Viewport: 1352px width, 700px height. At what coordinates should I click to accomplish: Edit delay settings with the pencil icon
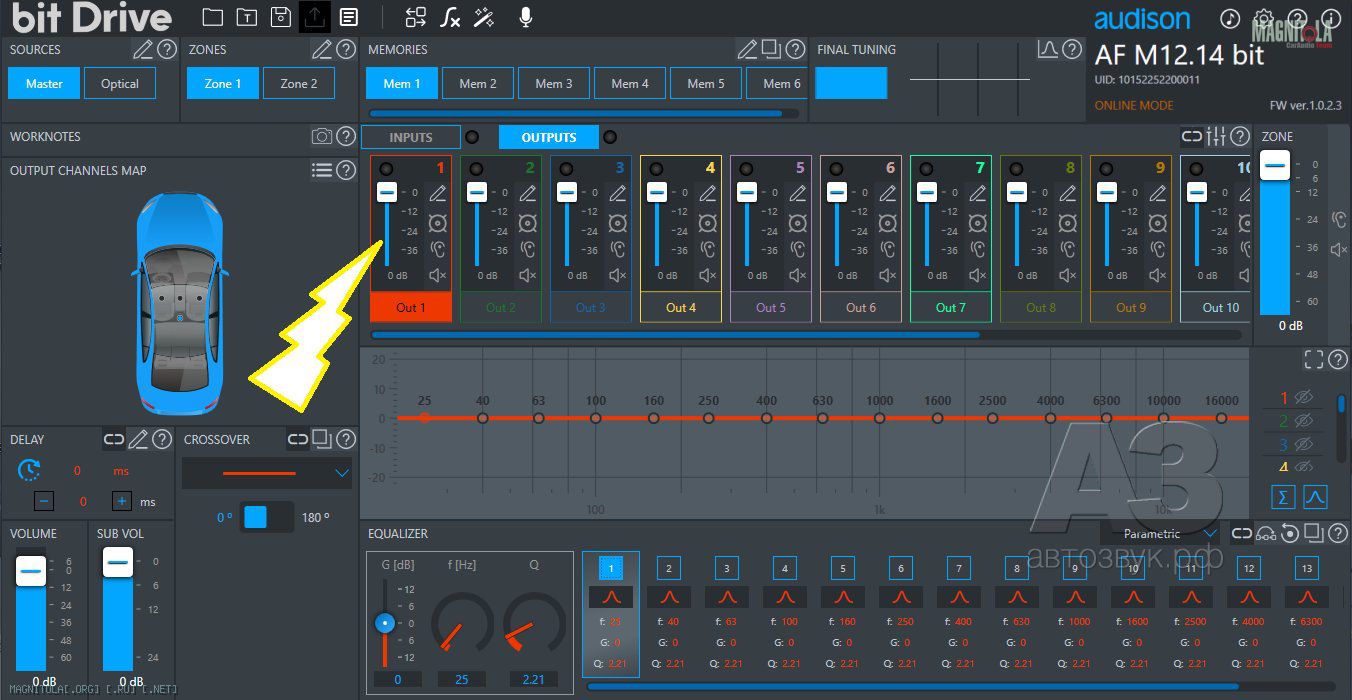[x=138, y=439]
